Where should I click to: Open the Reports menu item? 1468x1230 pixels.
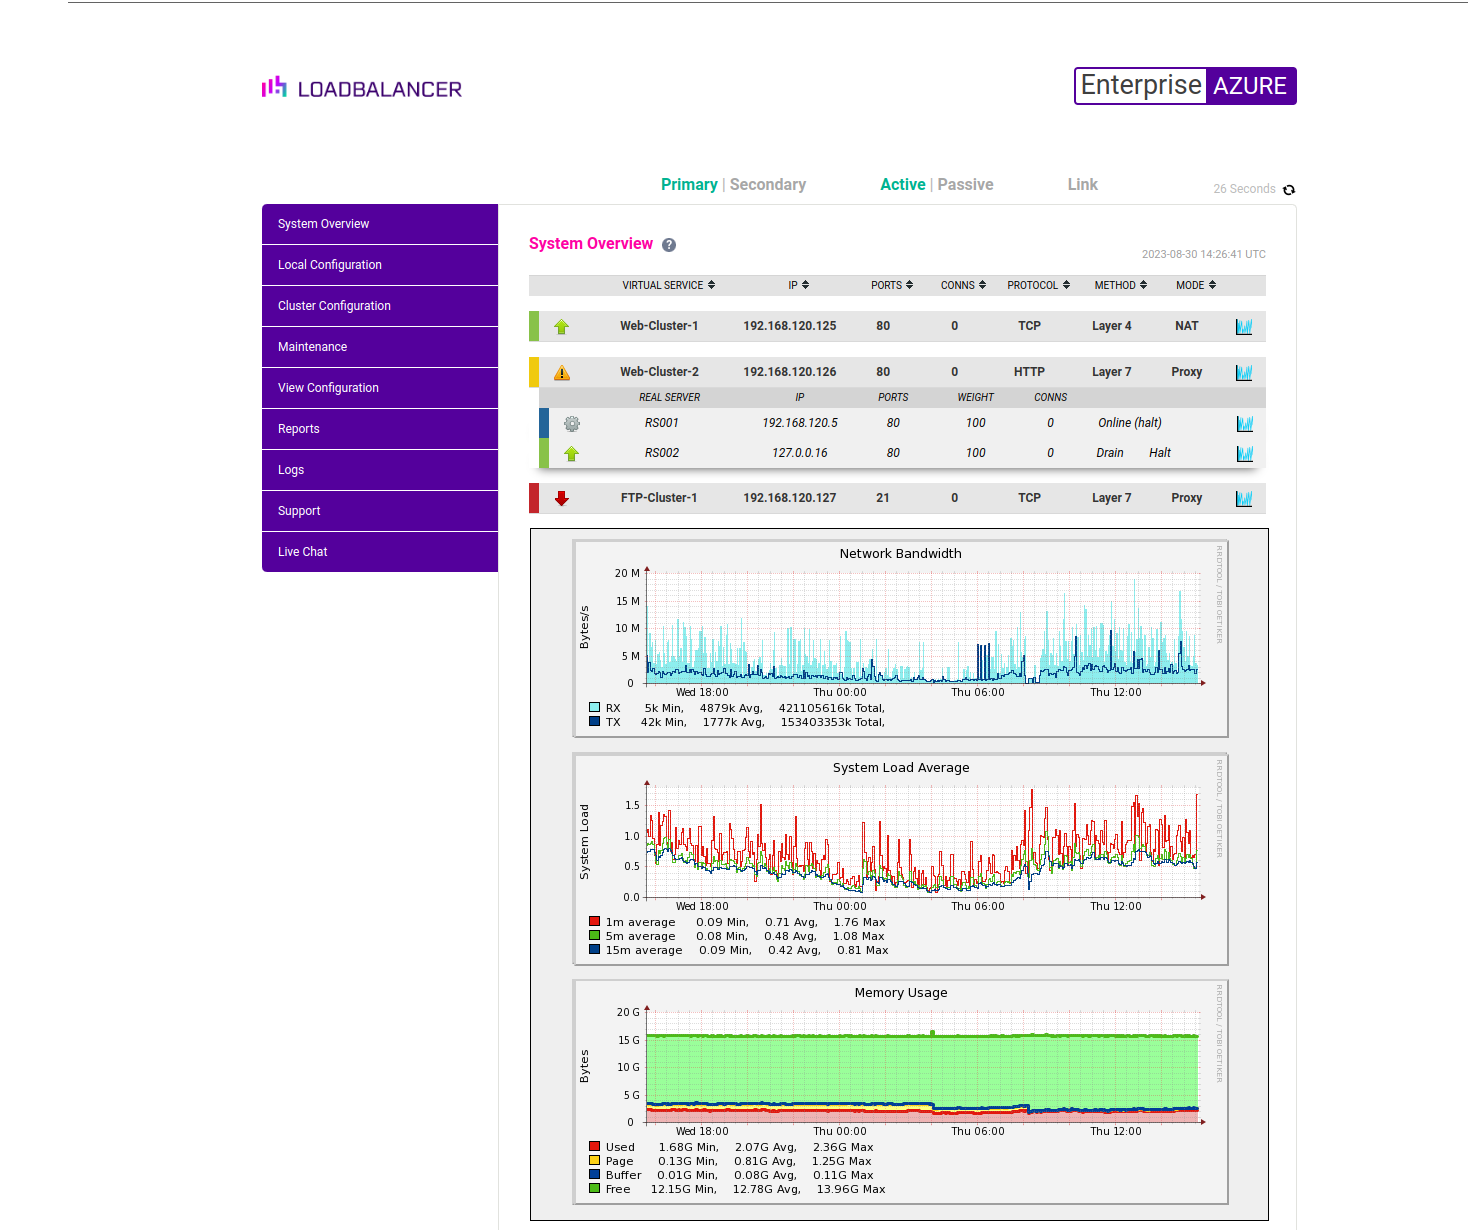(298, 429)
